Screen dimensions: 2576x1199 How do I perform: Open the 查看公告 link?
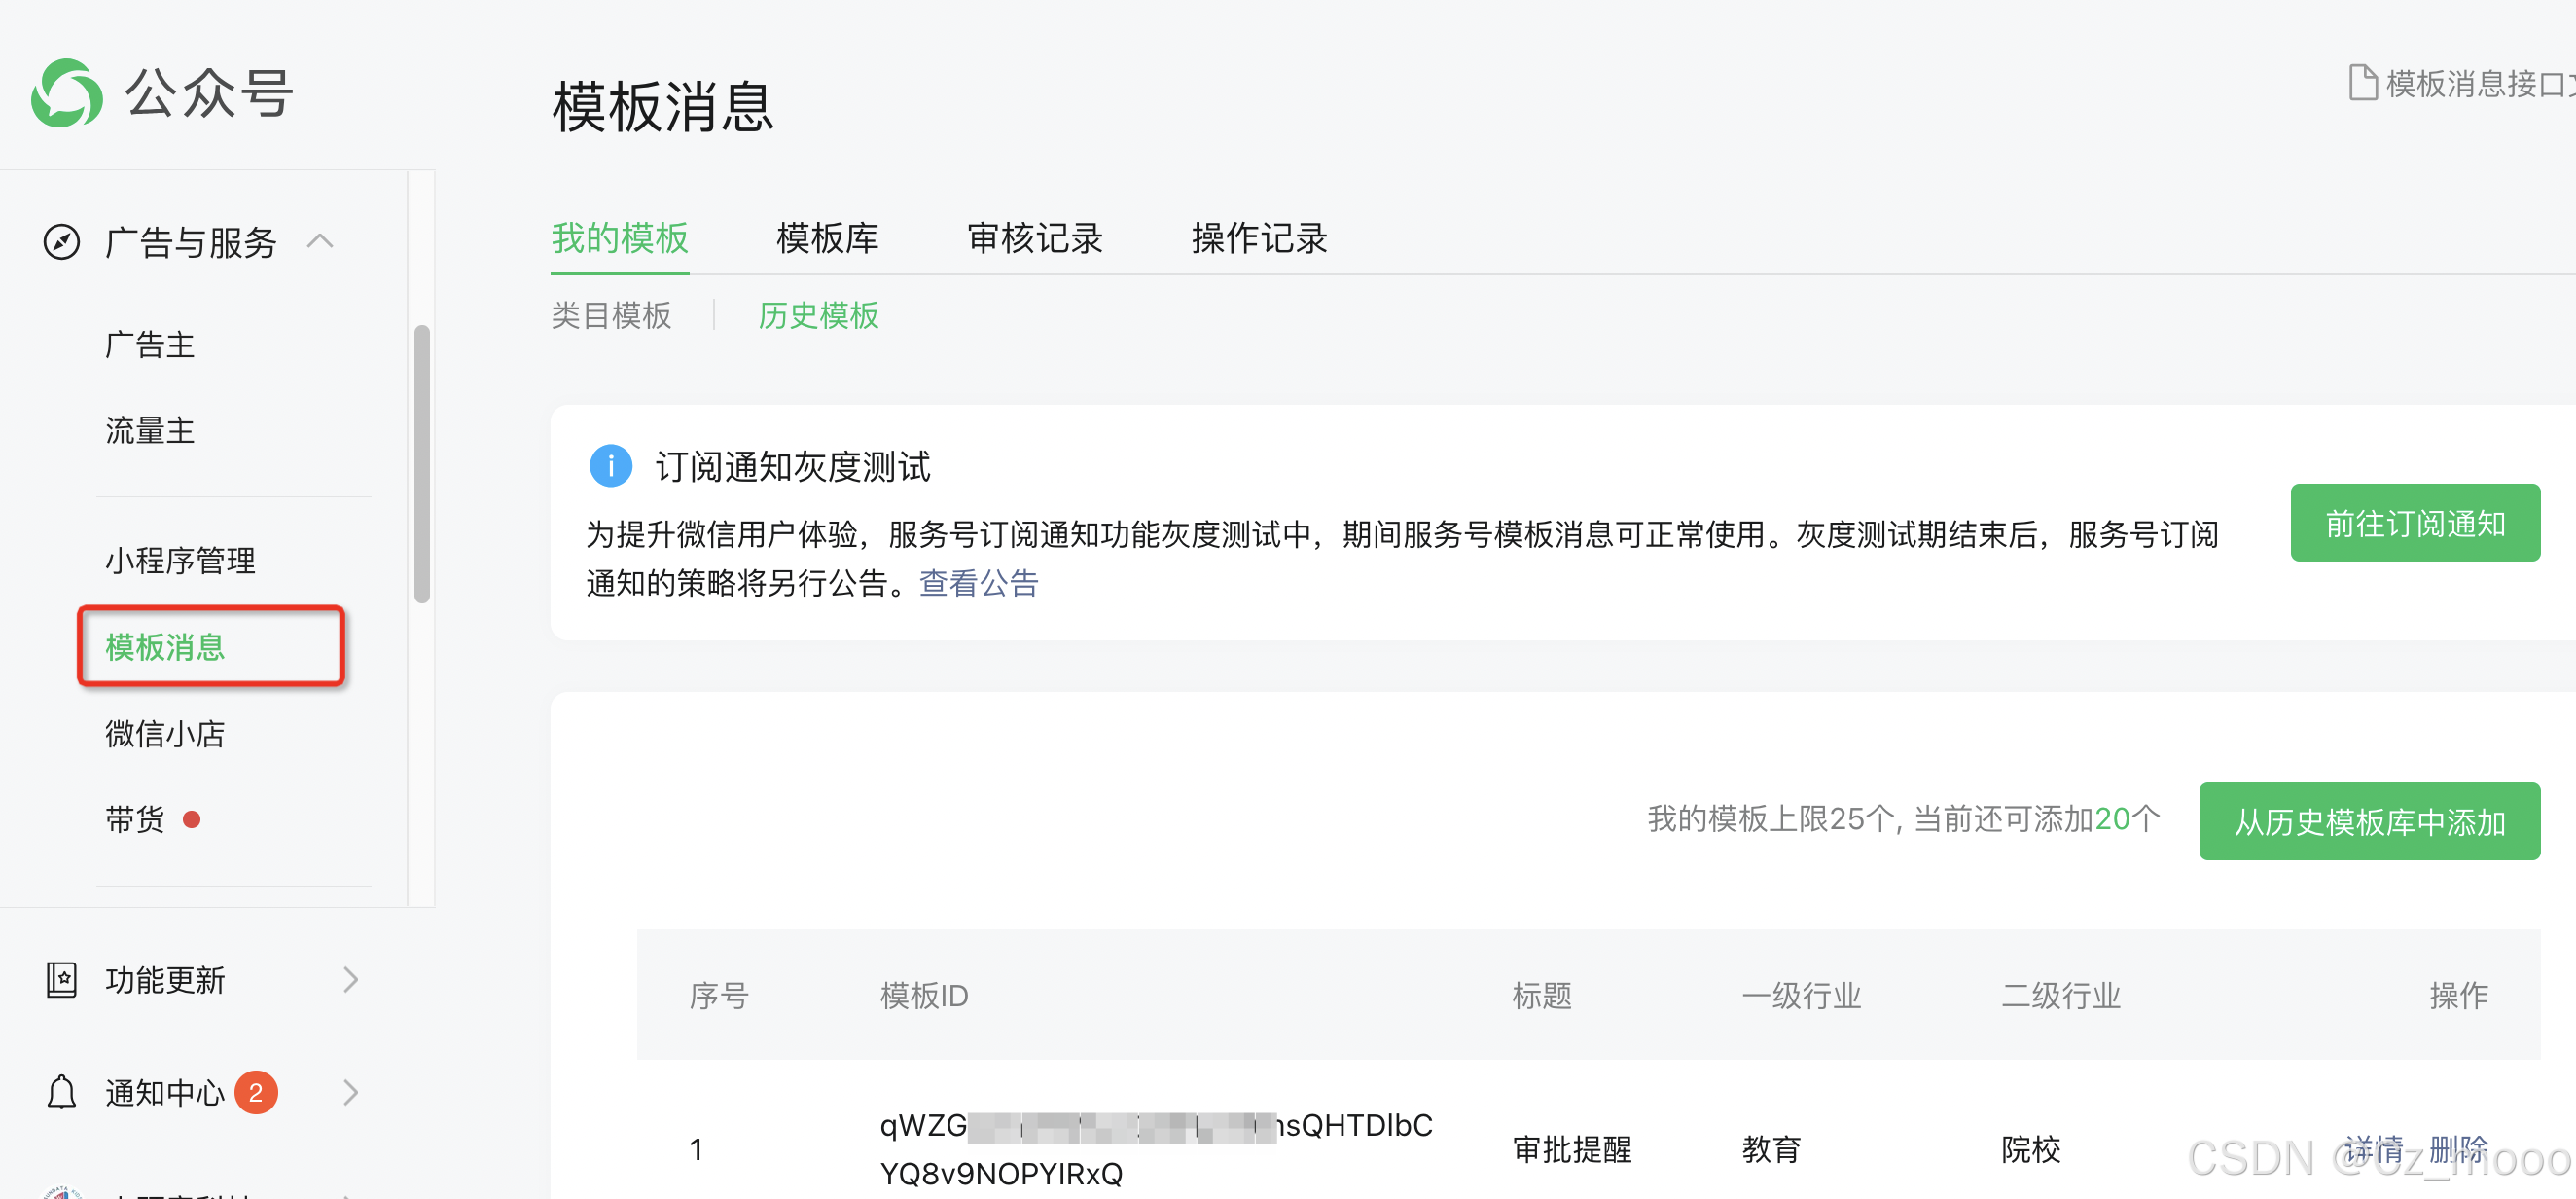tap(978, 583)
